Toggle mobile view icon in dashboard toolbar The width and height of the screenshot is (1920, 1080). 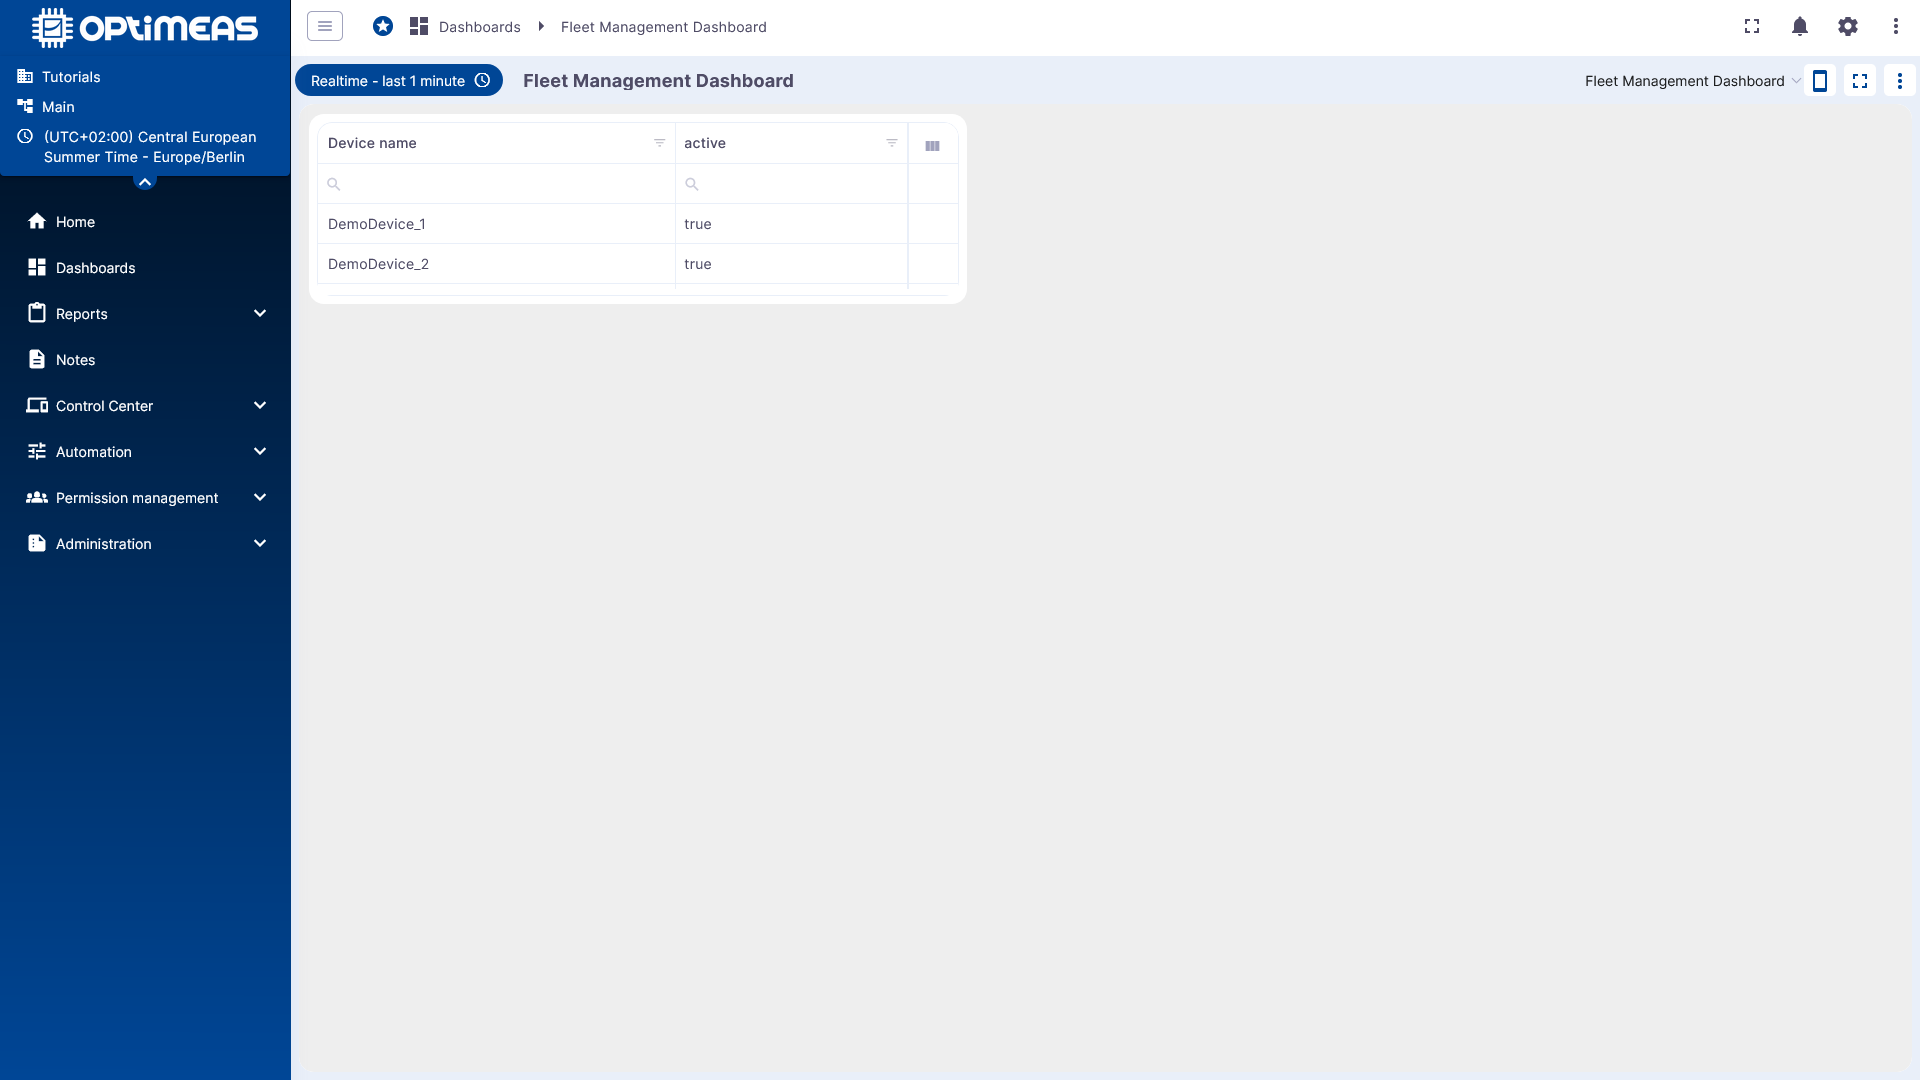(x=1820, y=81)
